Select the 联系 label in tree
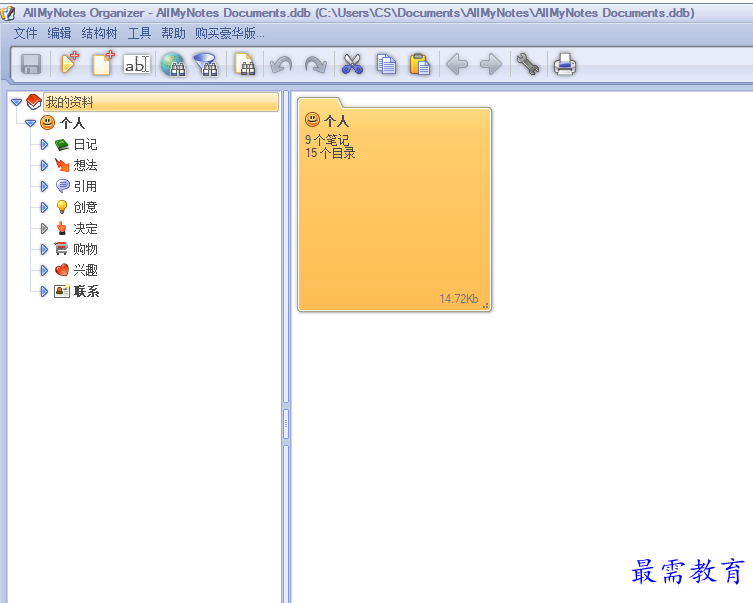The image size is (753, 603). tap(86, 291)
